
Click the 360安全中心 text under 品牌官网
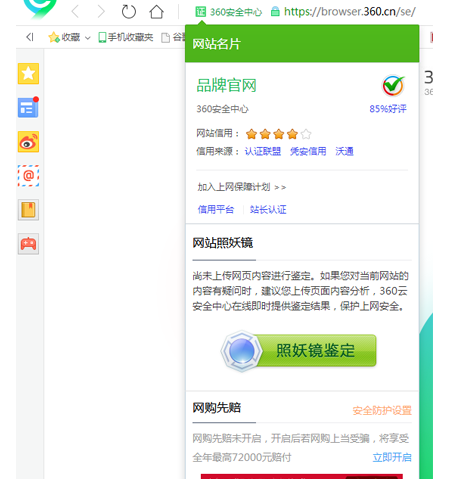(222, 109)
